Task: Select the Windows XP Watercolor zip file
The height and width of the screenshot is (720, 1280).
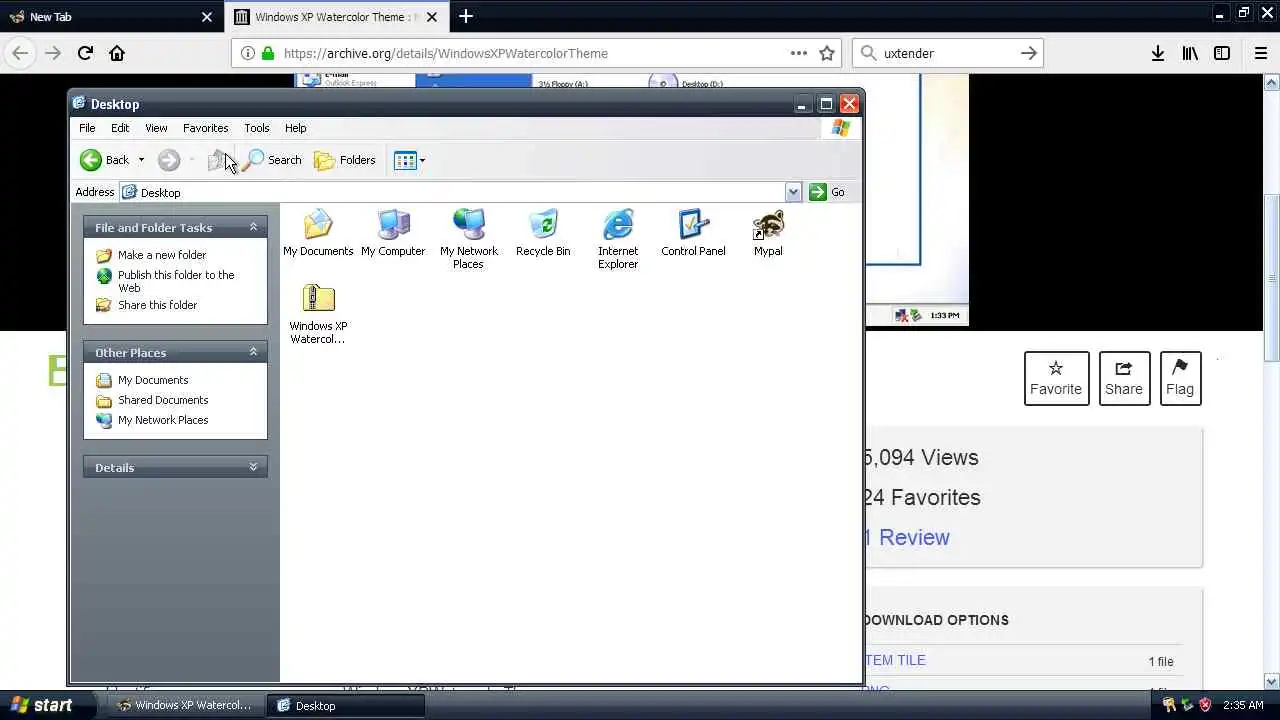Action: click(x=318, y=314)
